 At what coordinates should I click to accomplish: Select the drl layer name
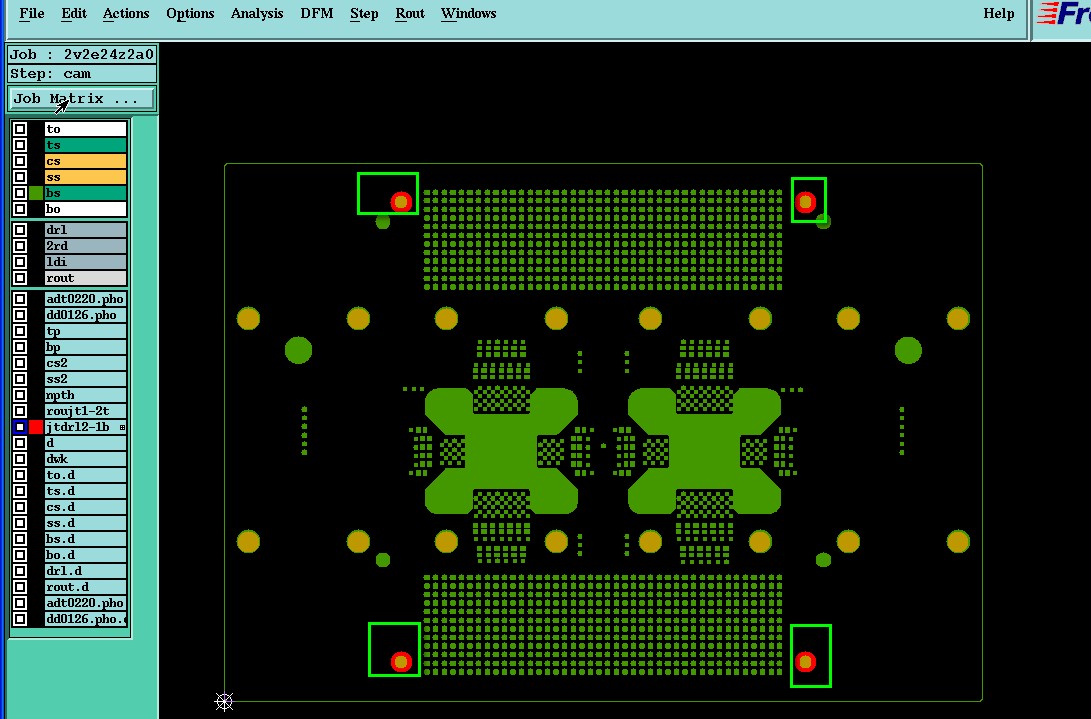coord(86,230)
